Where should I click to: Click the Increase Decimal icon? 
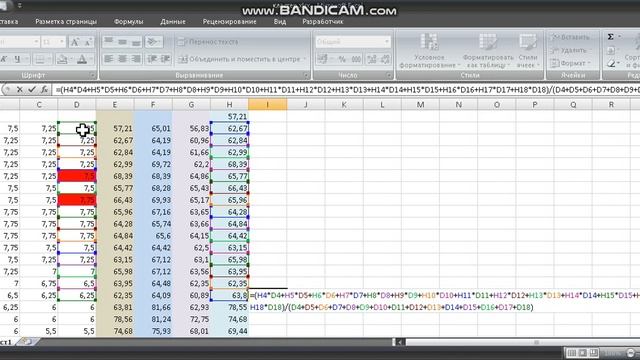(371, 60)
